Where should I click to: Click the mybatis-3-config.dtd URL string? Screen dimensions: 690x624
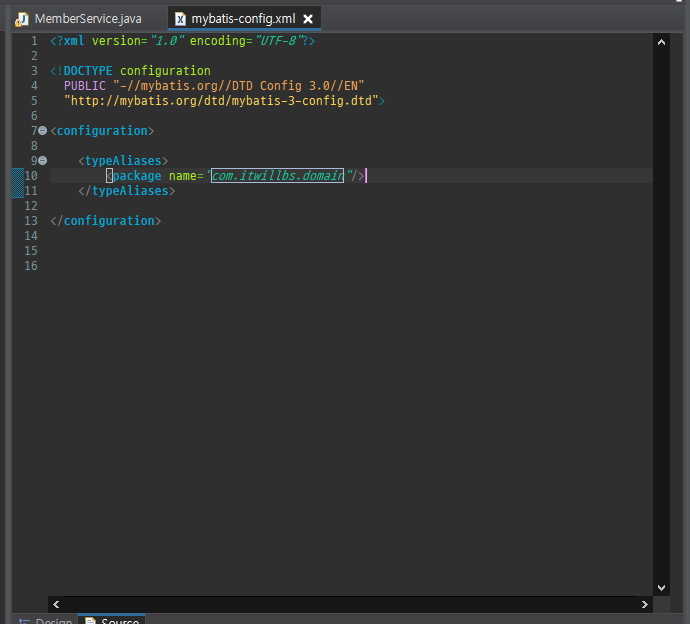click(x=221, y=101)
